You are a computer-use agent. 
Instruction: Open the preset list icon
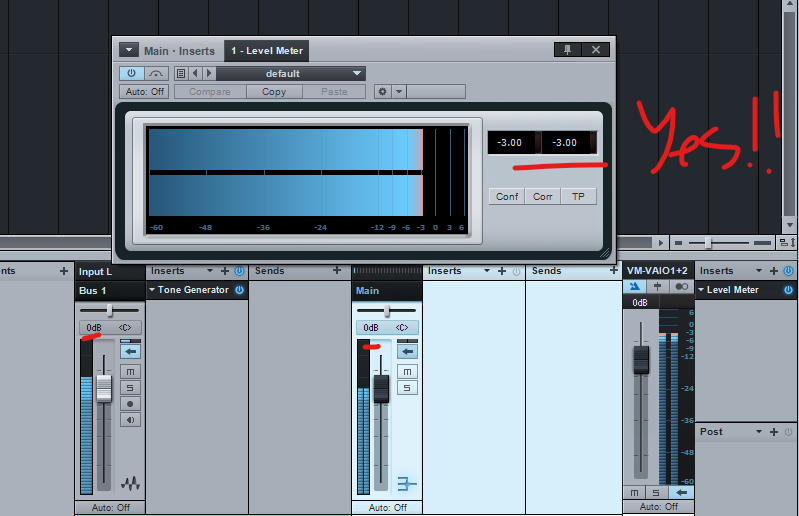(x=181, y=73)
